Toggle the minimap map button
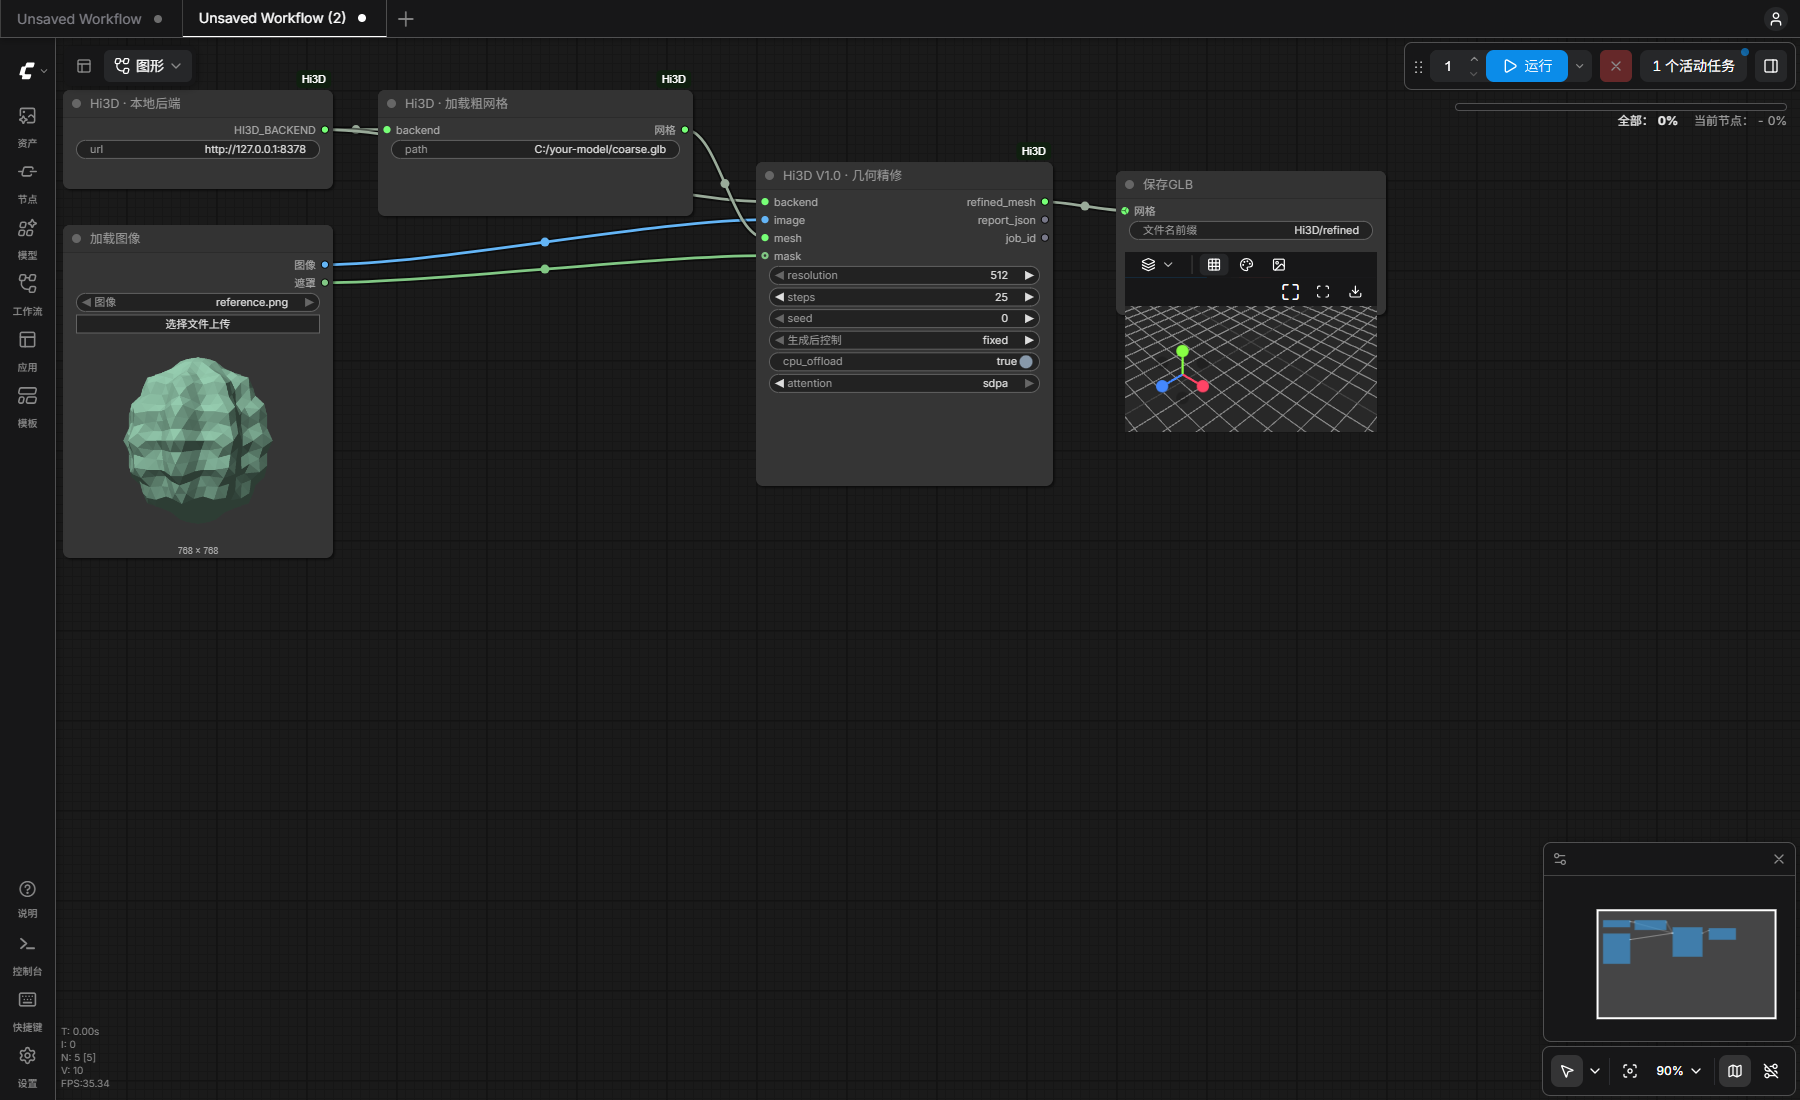The width and height of the screenshot is (1800, 1100). 1735,1071
